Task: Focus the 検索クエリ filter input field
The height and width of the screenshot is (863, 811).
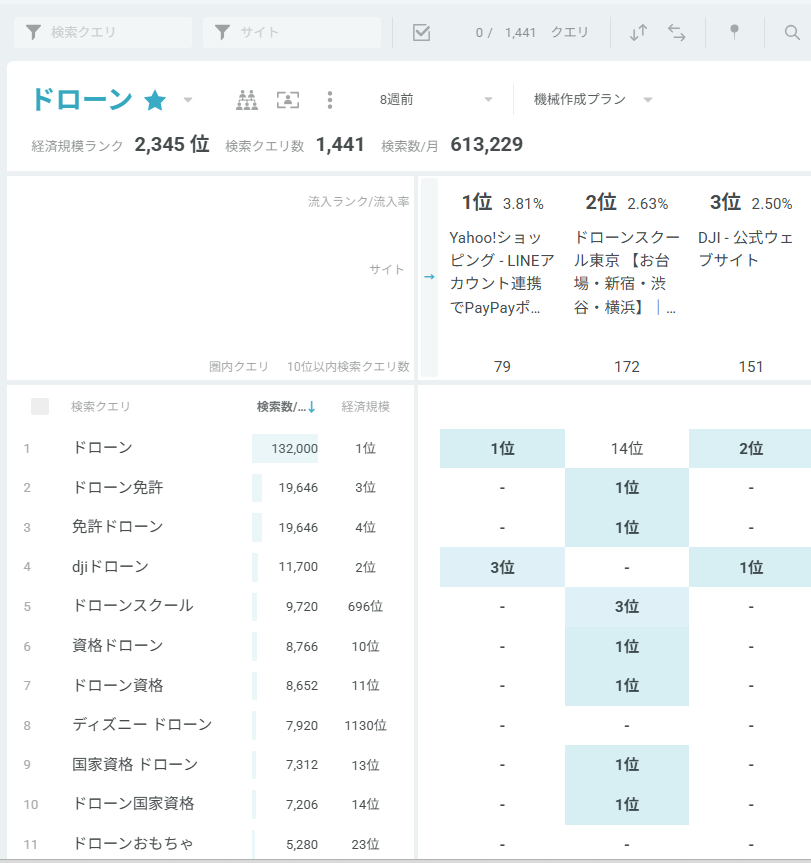Action: [x=103, y=32]
